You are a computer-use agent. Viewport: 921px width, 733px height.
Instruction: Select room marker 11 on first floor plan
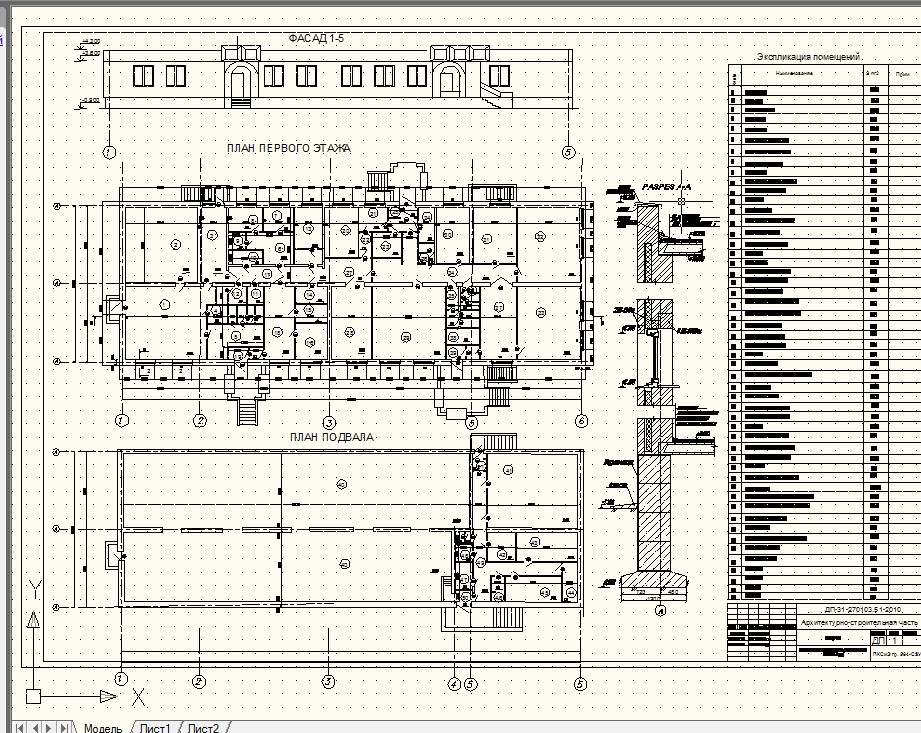pos(256,294)
